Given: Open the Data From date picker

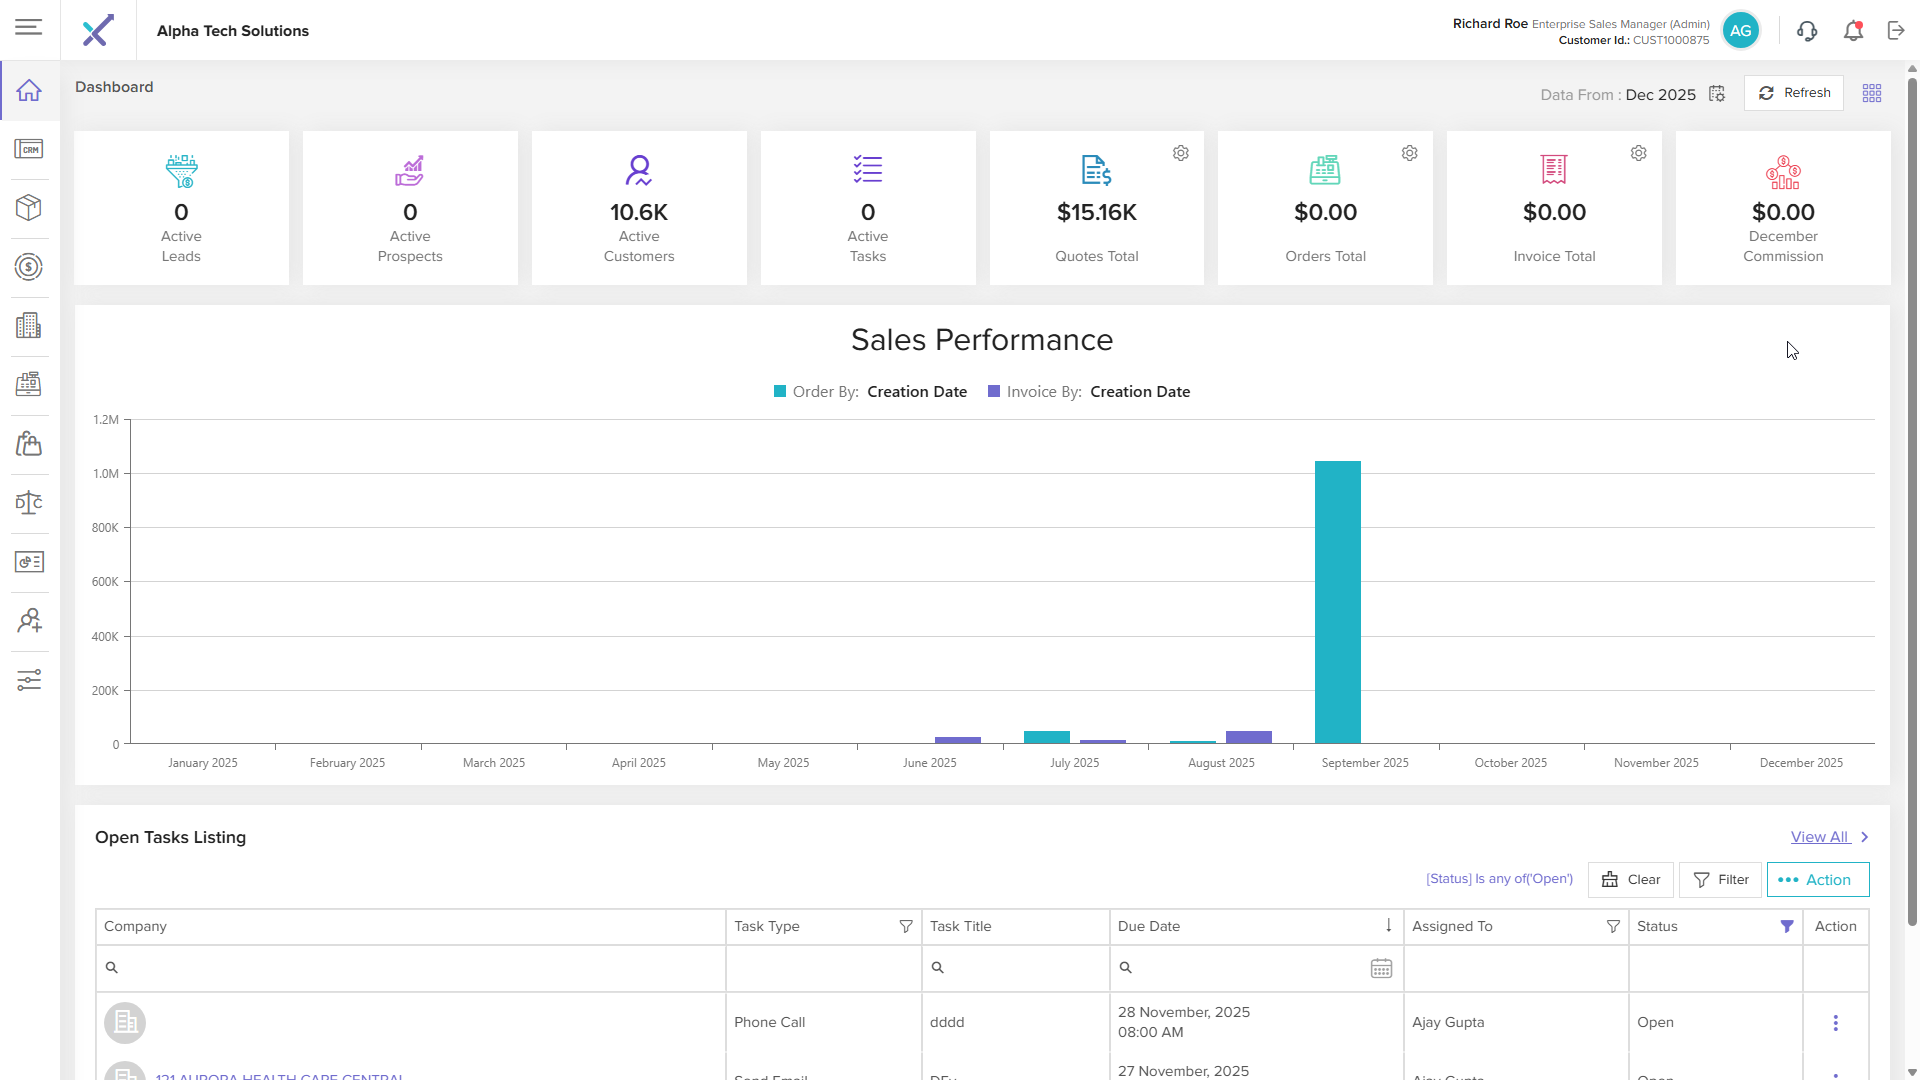Looking at the screenshot, I should tap(1717, 94).
